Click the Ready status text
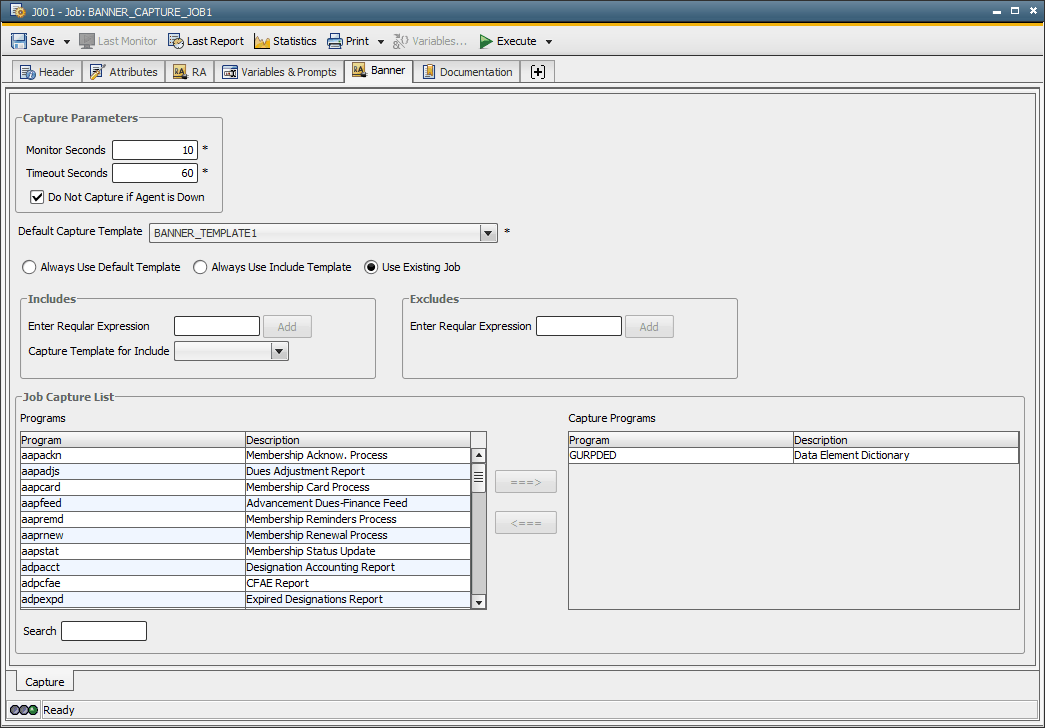Viewport: 1045px width, 728px height. (x=59, y=710)
